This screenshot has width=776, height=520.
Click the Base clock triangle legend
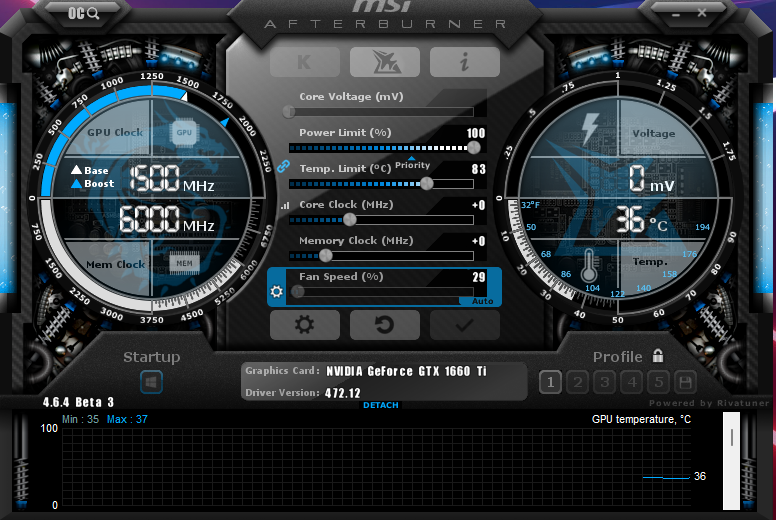tap(90, 170)
